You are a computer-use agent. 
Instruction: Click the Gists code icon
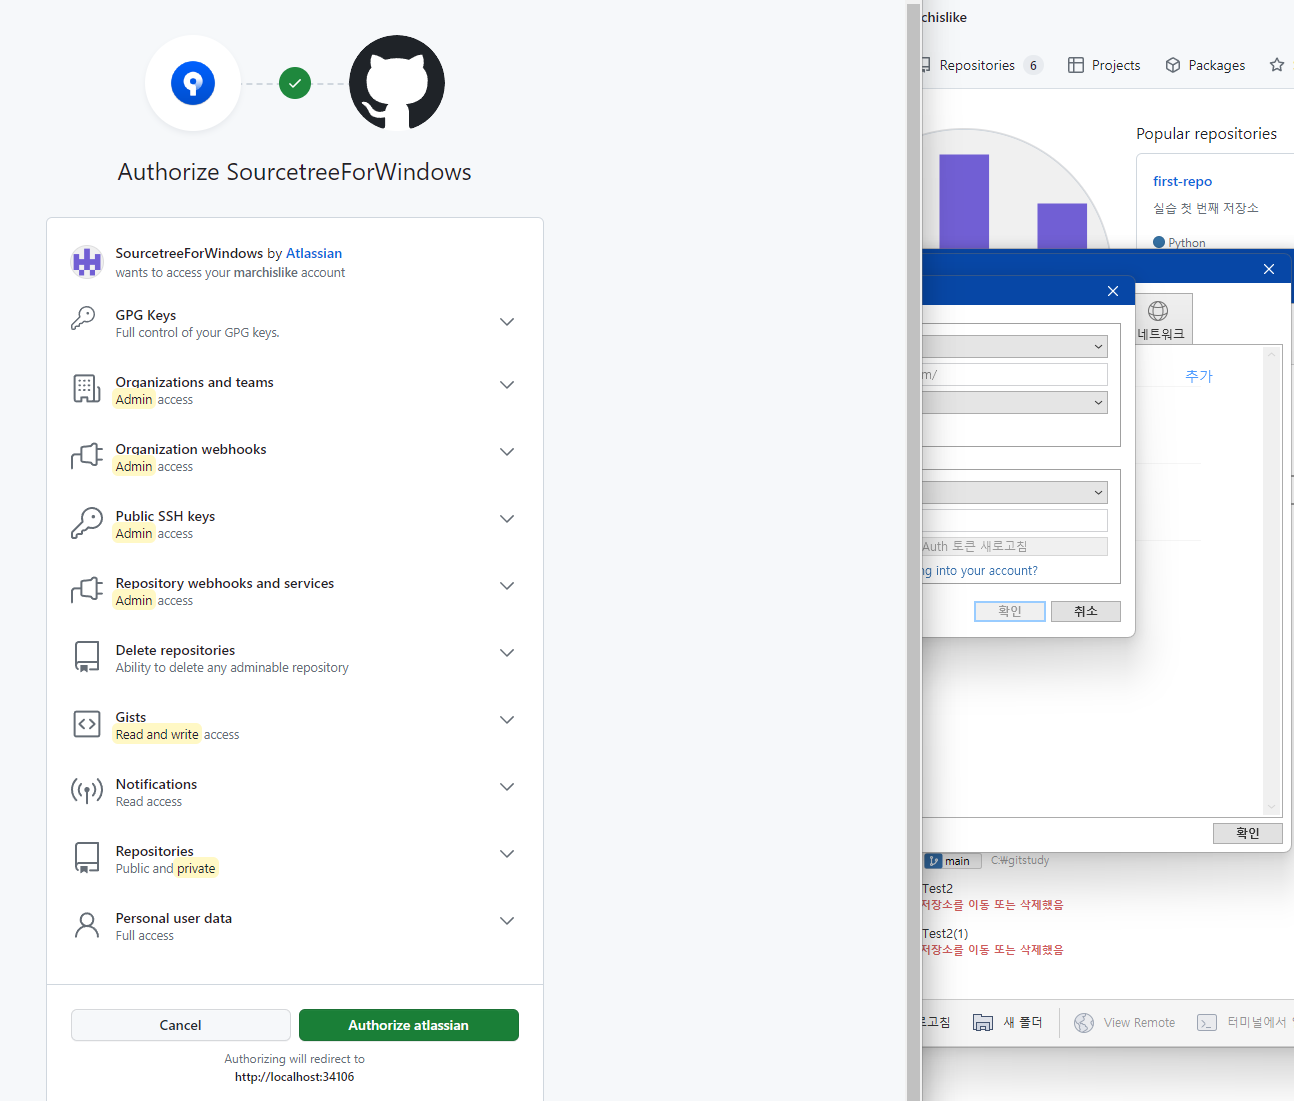(x=87, y=724)
